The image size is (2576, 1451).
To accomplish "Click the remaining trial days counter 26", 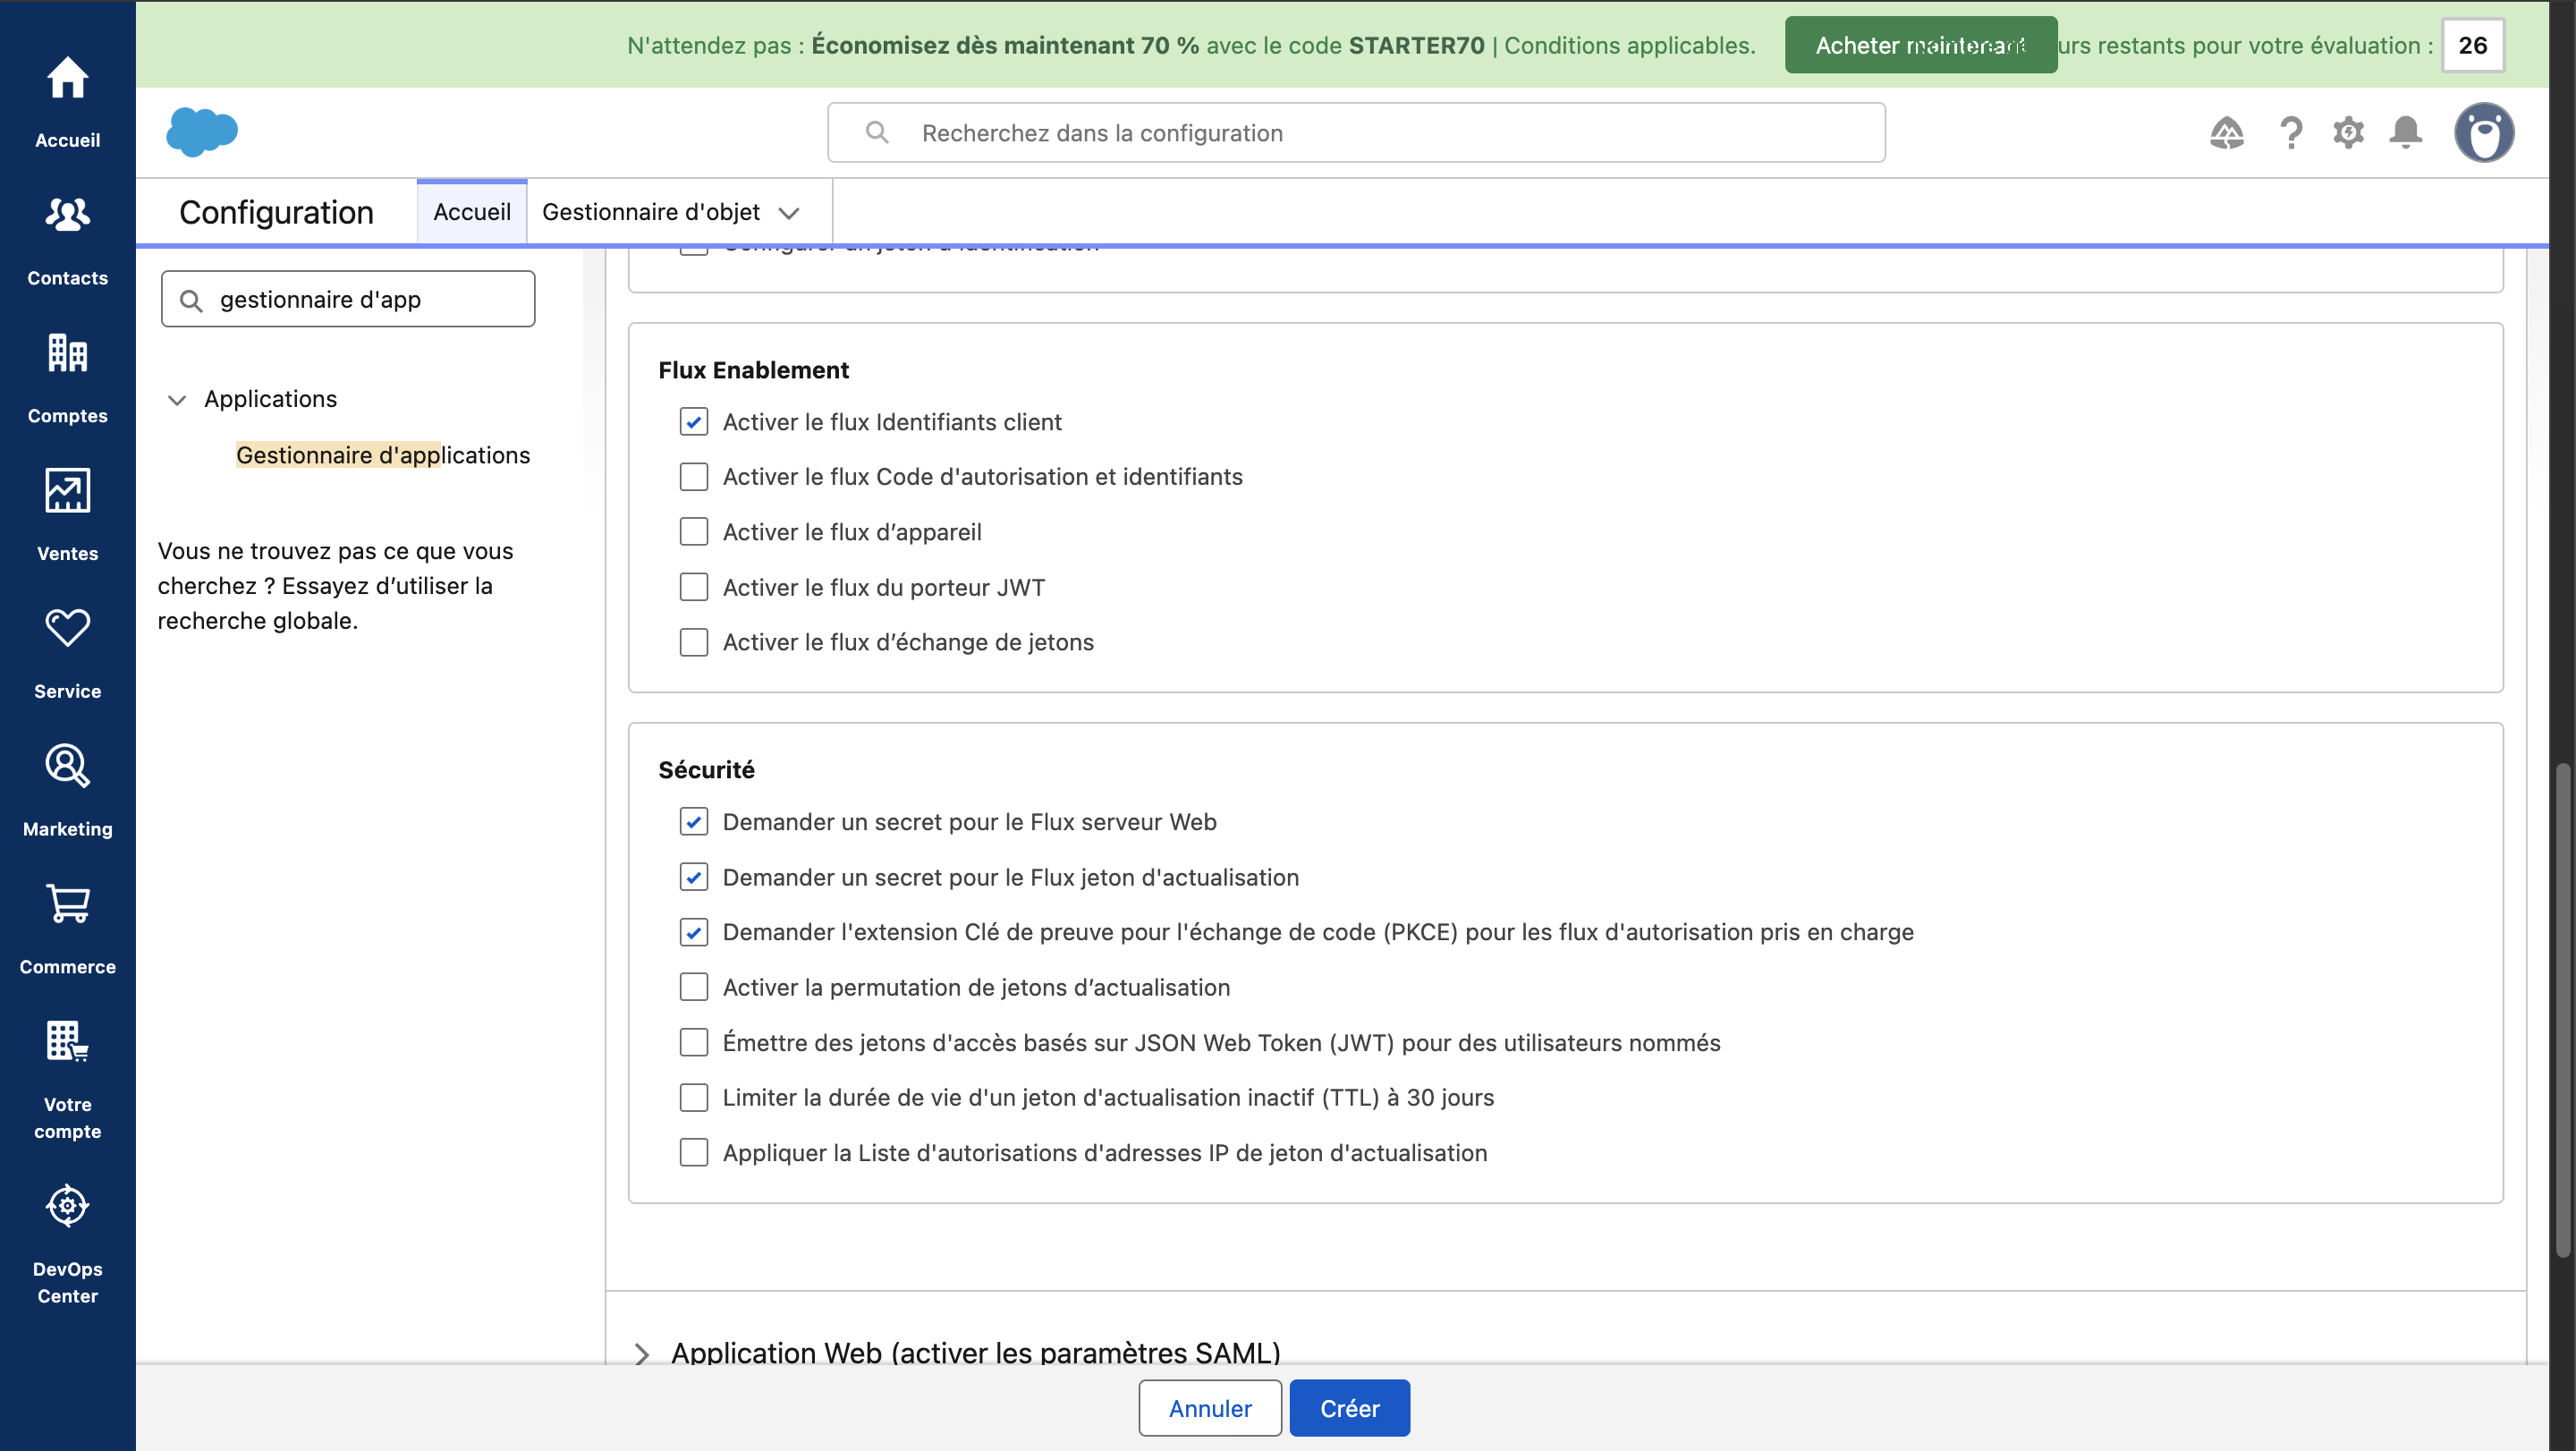I will click(2473, 45).
